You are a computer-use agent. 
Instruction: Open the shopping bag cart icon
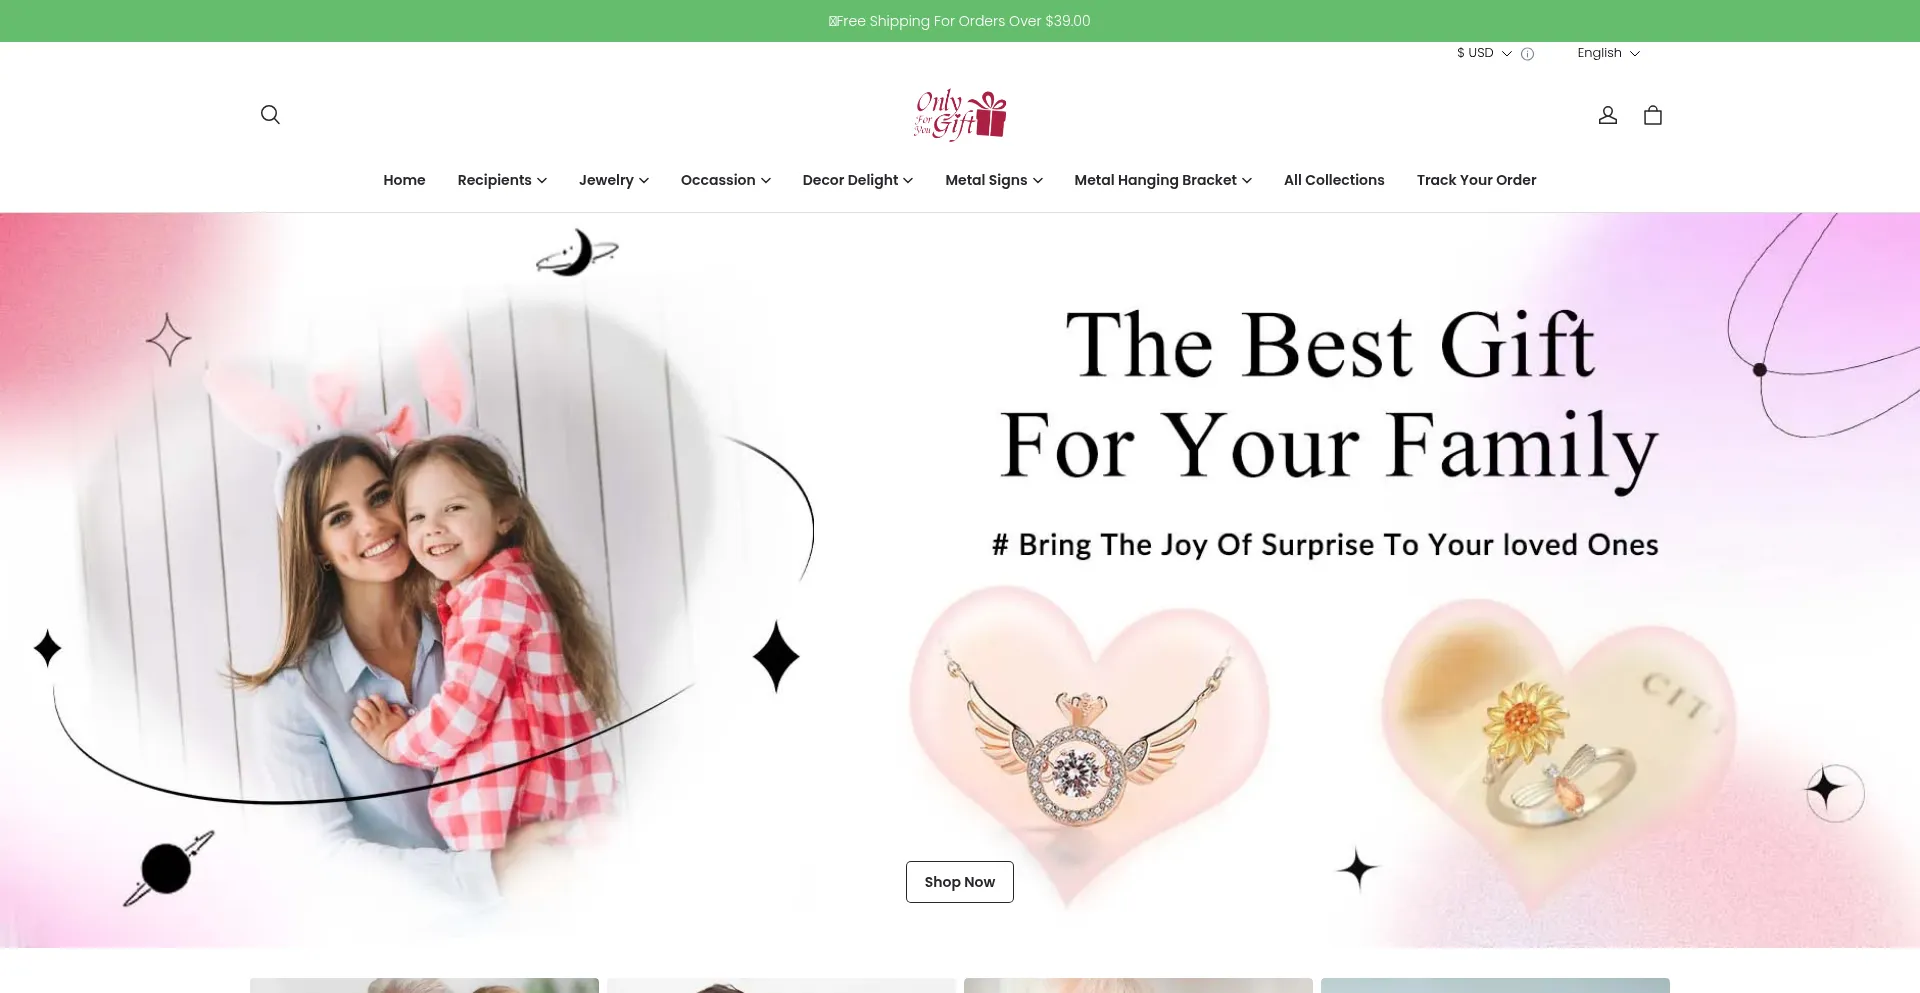pos(1653,116)
